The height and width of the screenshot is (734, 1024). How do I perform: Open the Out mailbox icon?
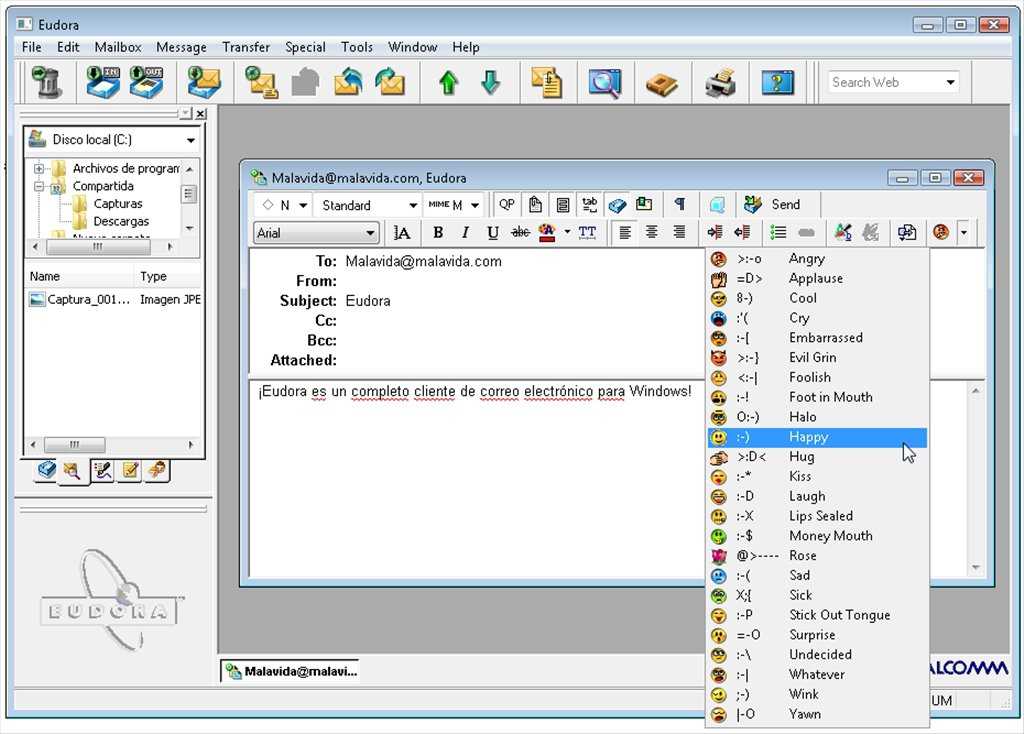pyautogui.click(x=146, y=82)
